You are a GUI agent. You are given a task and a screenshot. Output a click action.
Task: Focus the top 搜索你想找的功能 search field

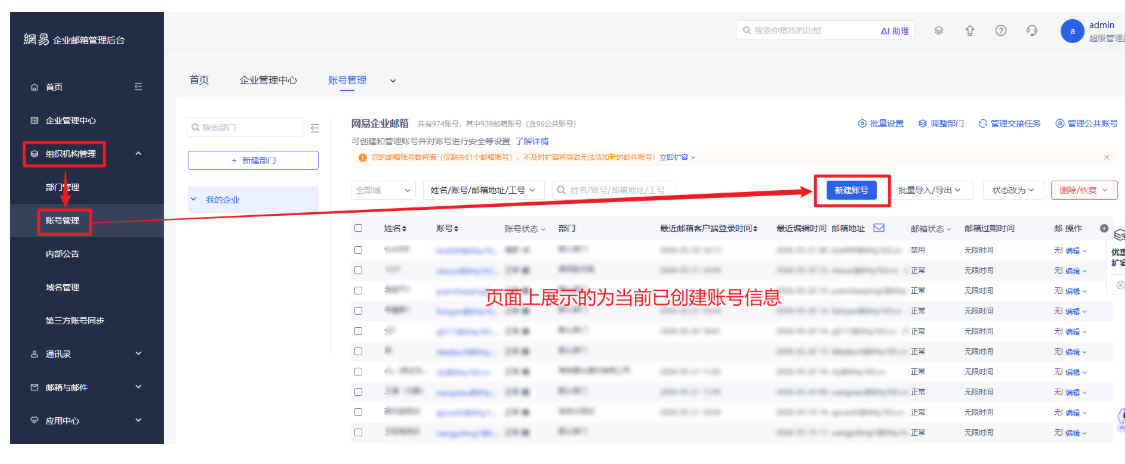point(807,31)
